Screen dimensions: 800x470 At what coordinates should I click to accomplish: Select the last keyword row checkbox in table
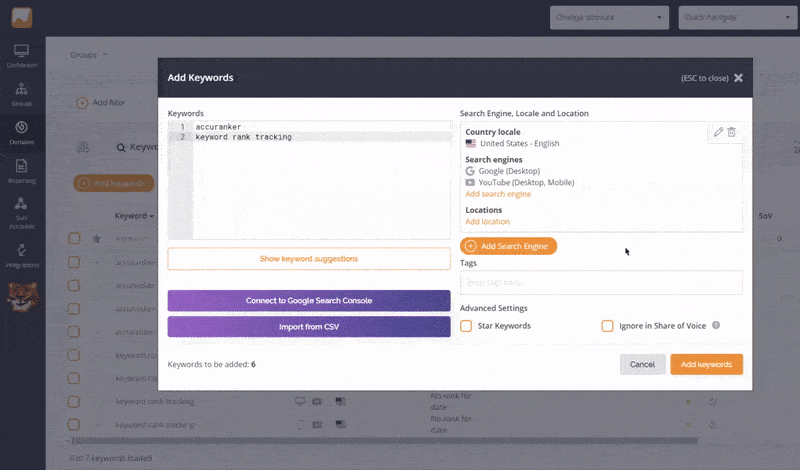74,425
